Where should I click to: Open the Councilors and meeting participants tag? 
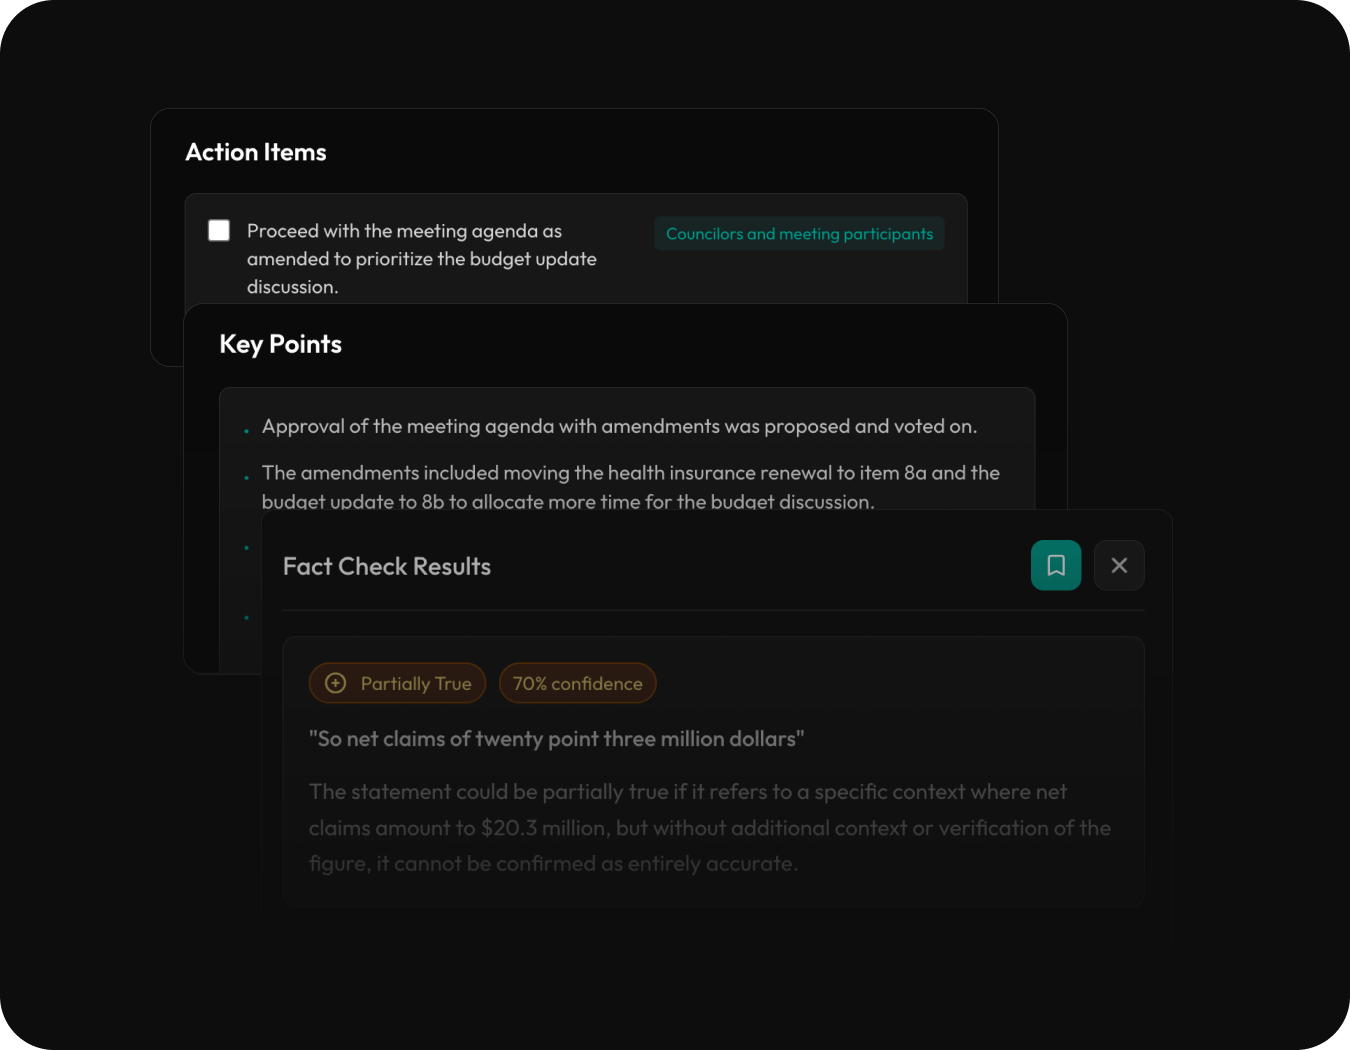(x=798, y=233)
